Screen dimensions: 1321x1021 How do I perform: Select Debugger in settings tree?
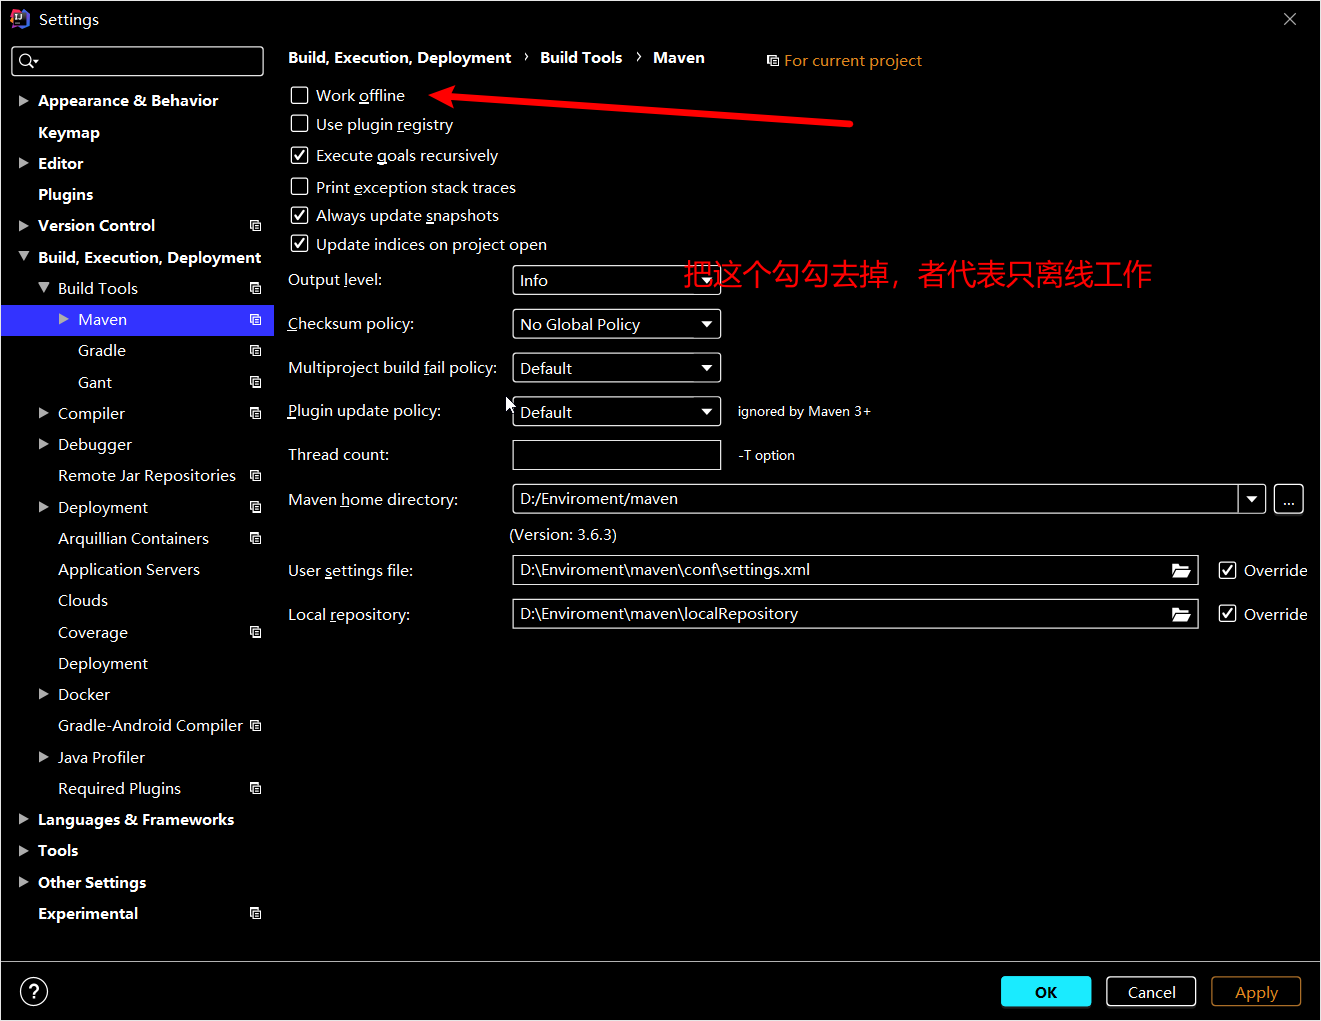(x=95, y=445)
